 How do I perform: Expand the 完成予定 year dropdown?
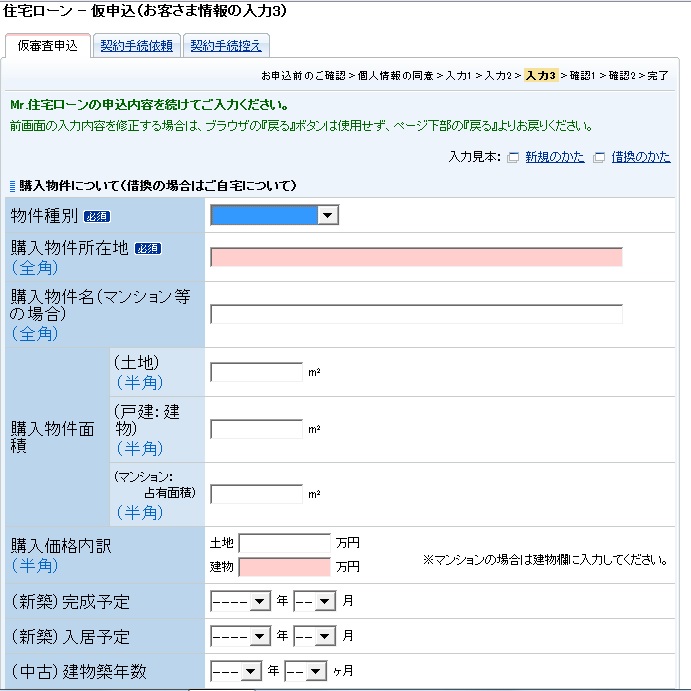(x=241, y=603)
